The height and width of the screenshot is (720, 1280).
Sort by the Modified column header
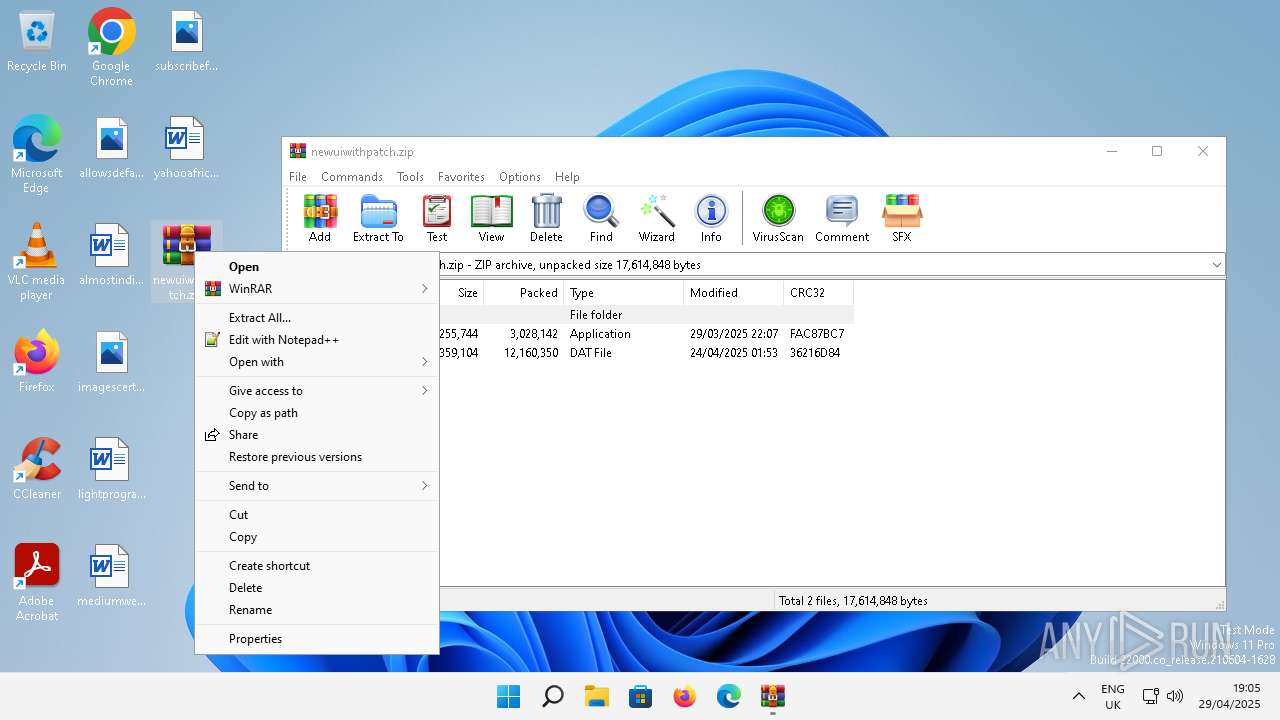click(x=733, y=293)
